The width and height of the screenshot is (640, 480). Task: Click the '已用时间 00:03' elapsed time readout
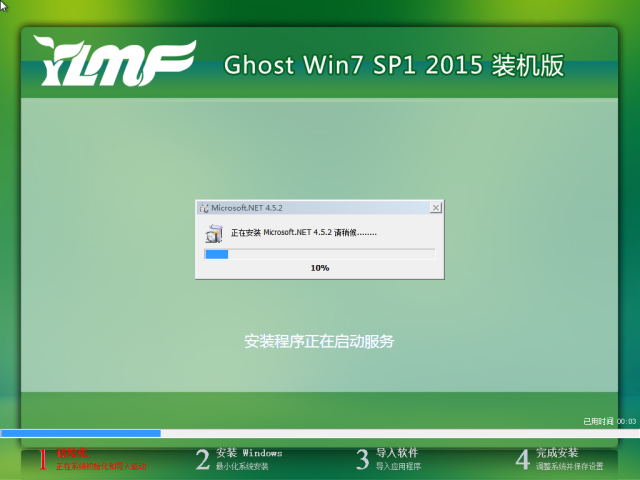(609, 421)
